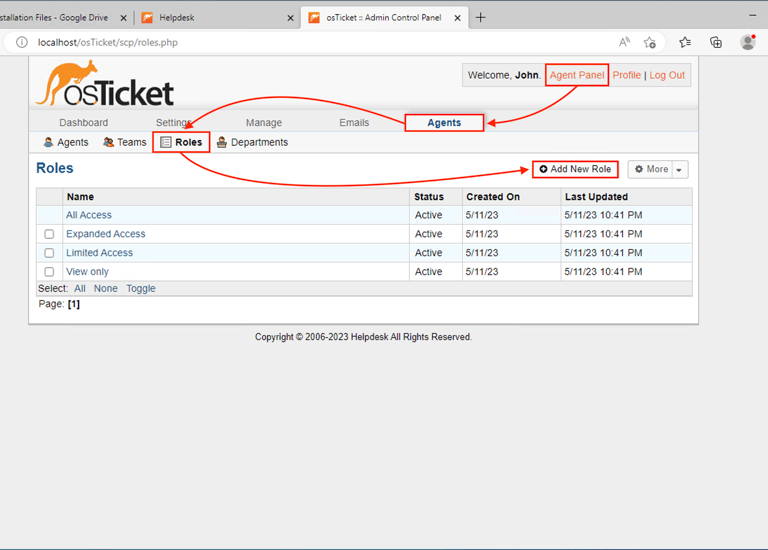The image size is (768, 550).
Task: Click page number [1]
Action: [73, 304]
